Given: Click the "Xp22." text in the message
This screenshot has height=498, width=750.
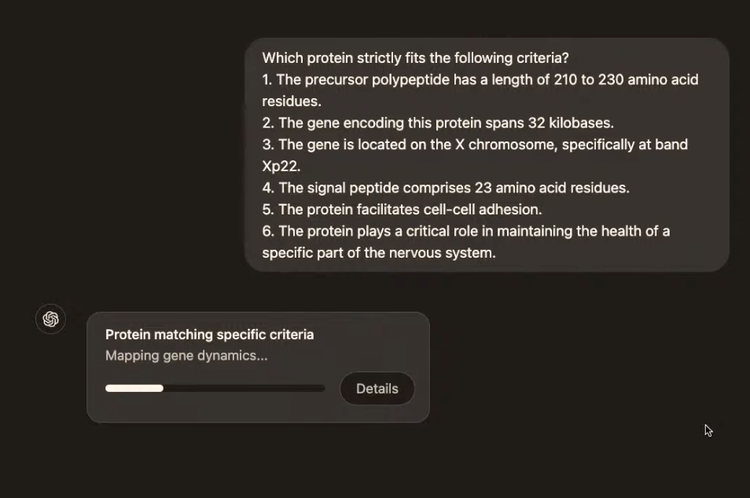Looking at the screenshot, I should pyautogui.click(x=281, y=166).
